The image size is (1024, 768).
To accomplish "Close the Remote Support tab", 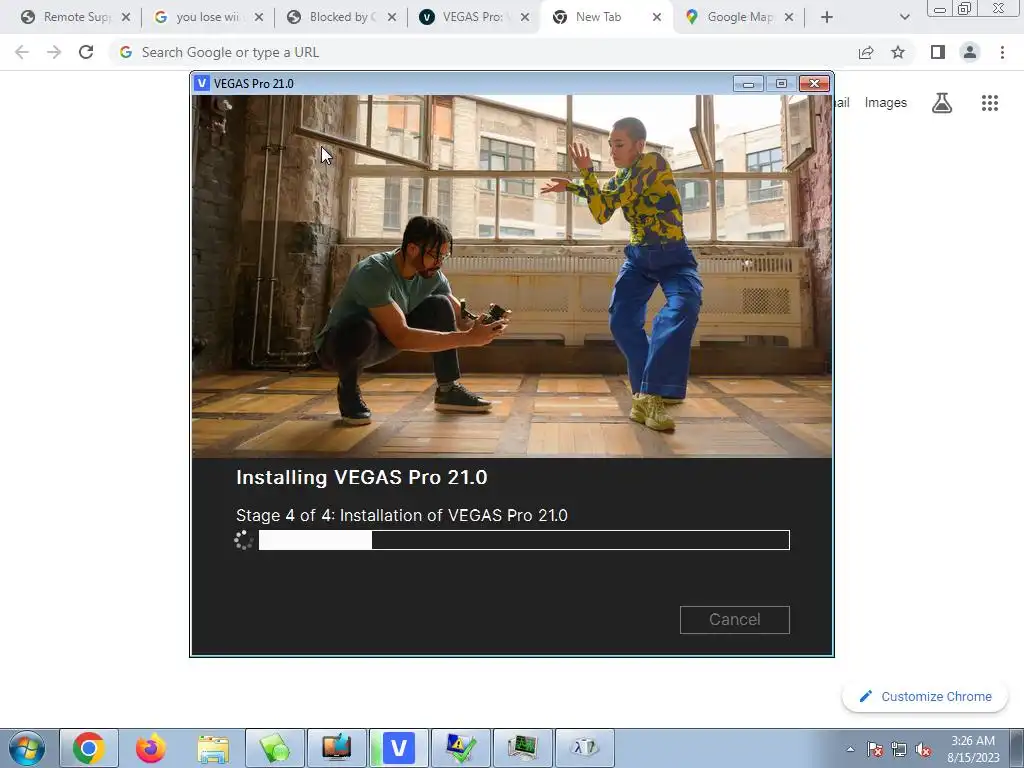I will coord(126,18).
